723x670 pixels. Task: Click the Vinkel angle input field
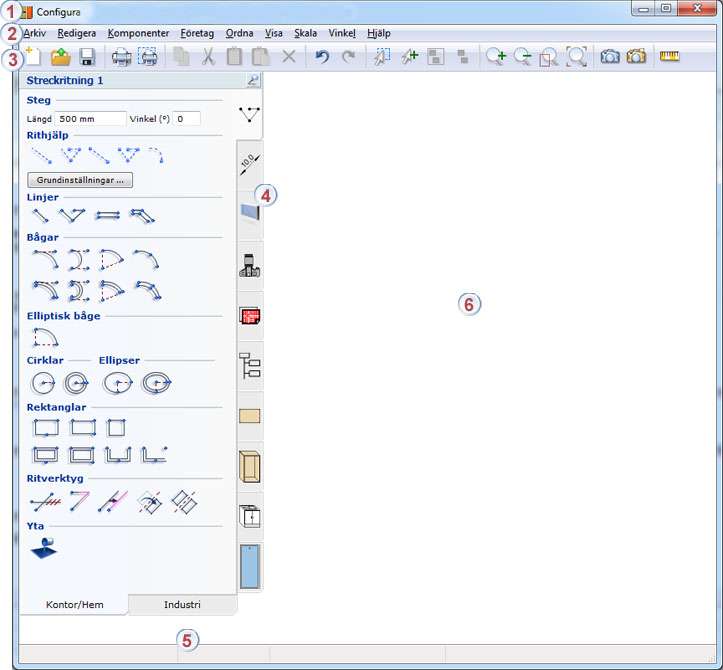point(186,119)
